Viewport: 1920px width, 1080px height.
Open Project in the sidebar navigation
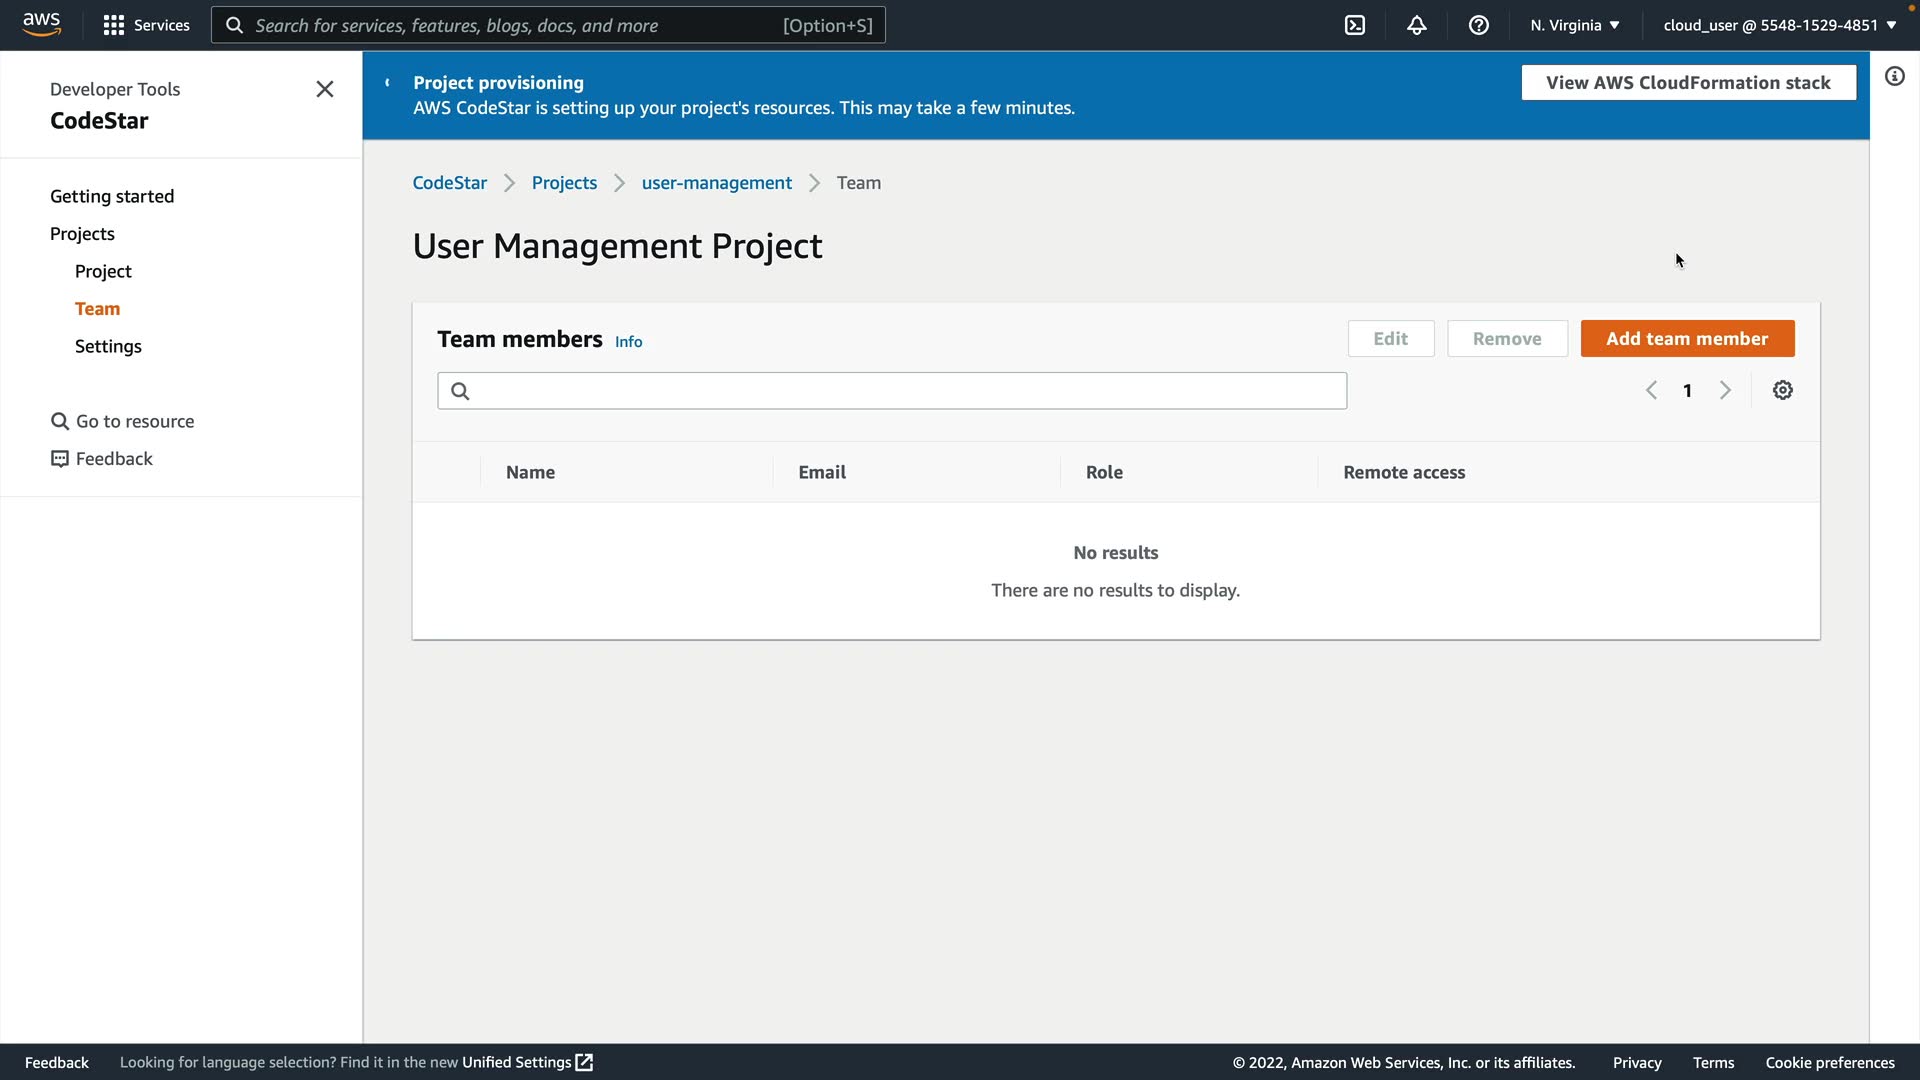(x=103, y=271)
